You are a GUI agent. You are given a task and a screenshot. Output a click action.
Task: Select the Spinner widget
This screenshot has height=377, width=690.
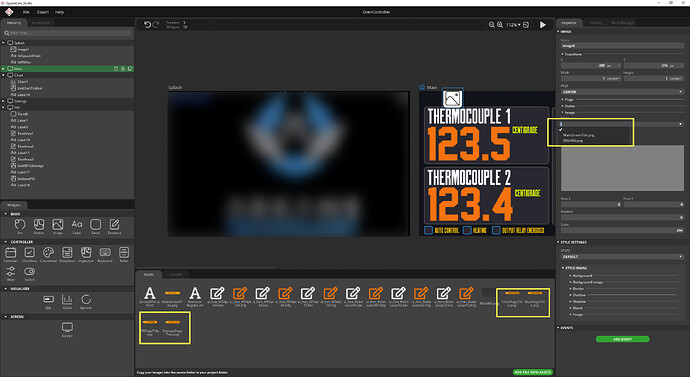pos(86,301)
